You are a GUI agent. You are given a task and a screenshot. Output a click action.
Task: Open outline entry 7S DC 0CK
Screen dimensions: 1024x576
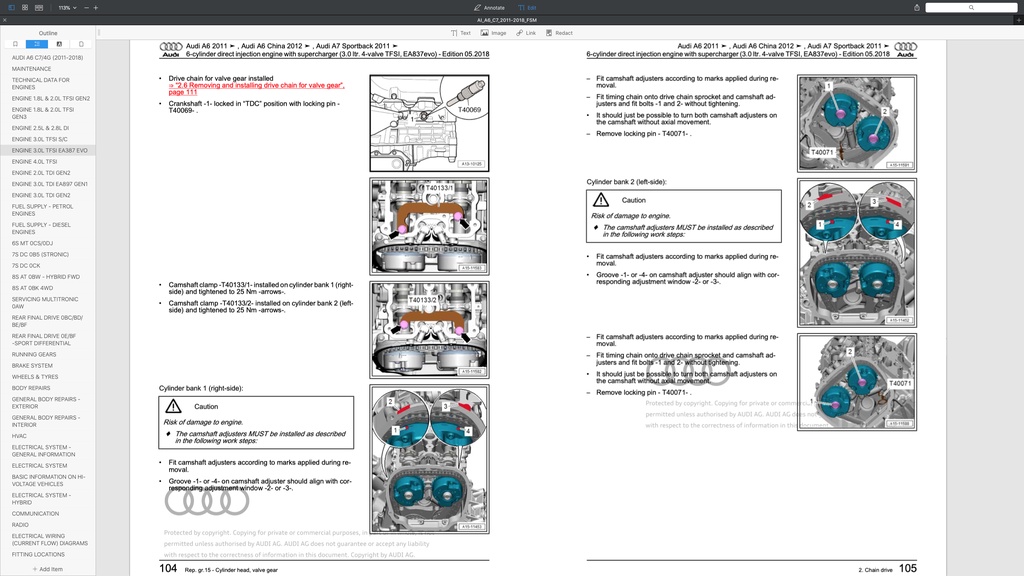[25, 266]
